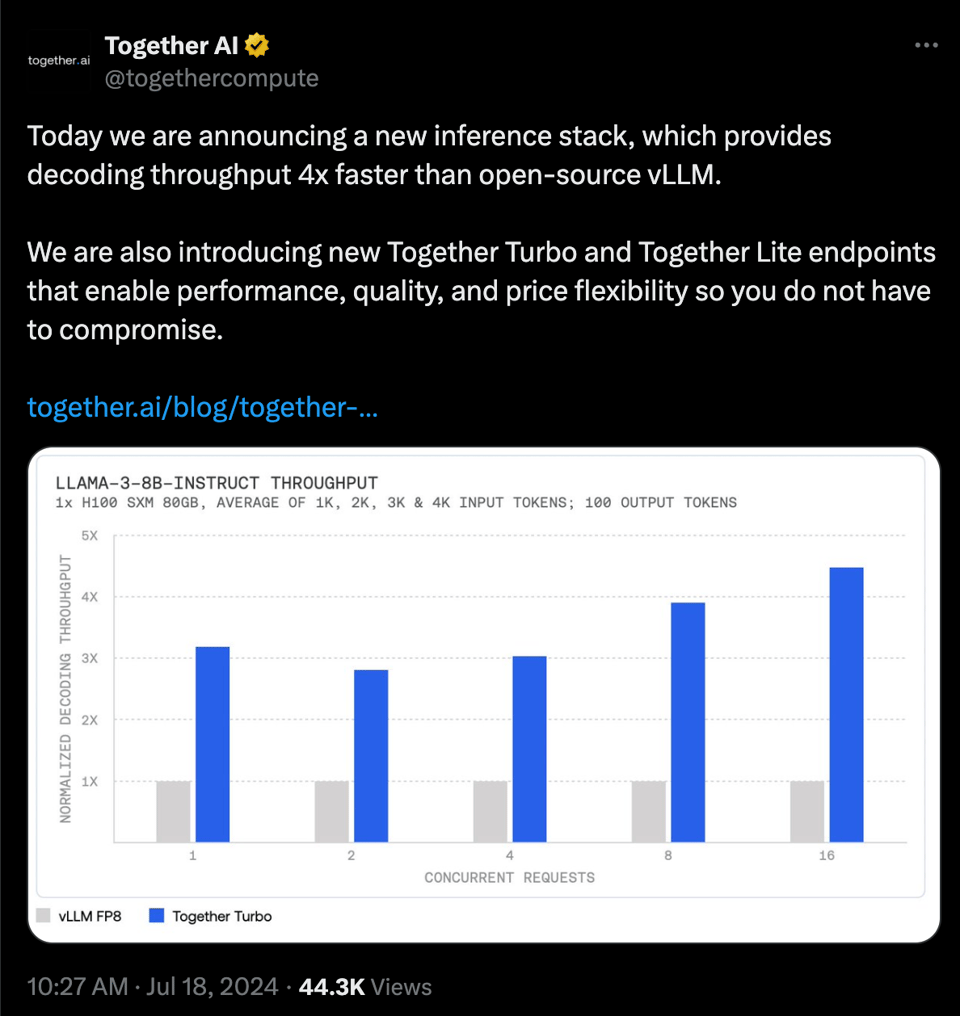
Task: Click the Together AI profile avatar
Action: (59, 60)
